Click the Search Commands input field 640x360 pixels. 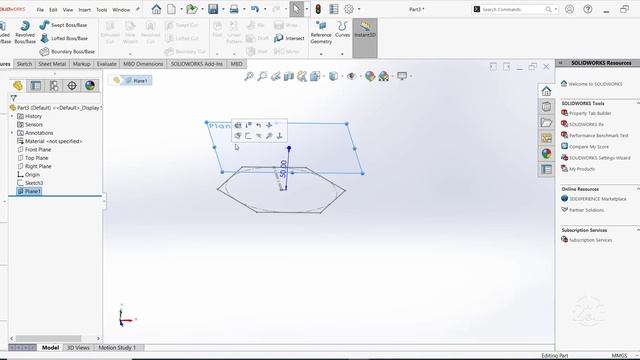click(513, 9)
